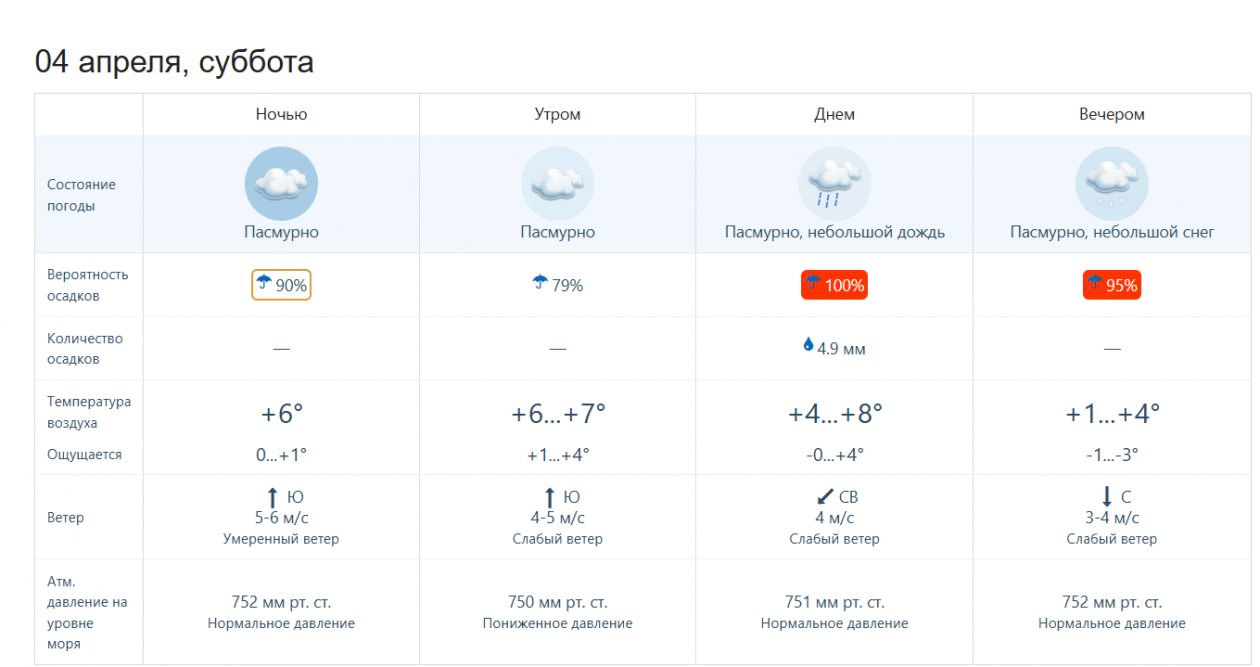Screen dimensions: 1260x667
Task: Click the "Днем" column header
Action: (834, 114)
